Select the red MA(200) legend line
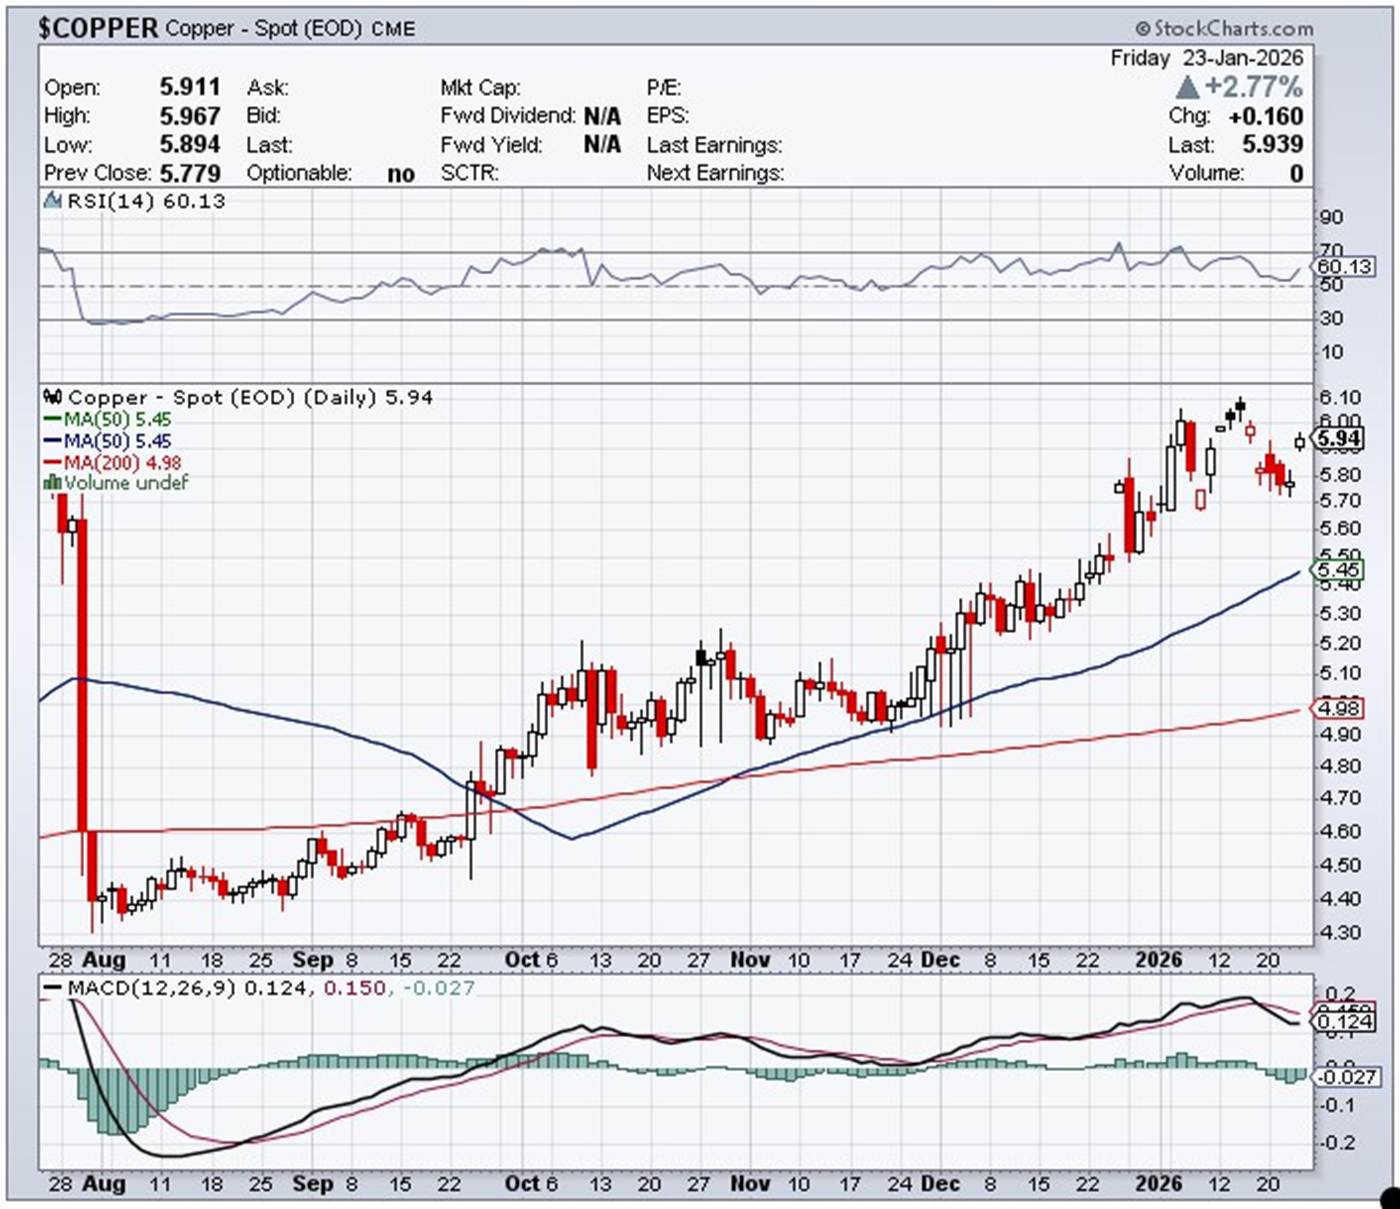1400x1209 pixels. click(52, 463)
